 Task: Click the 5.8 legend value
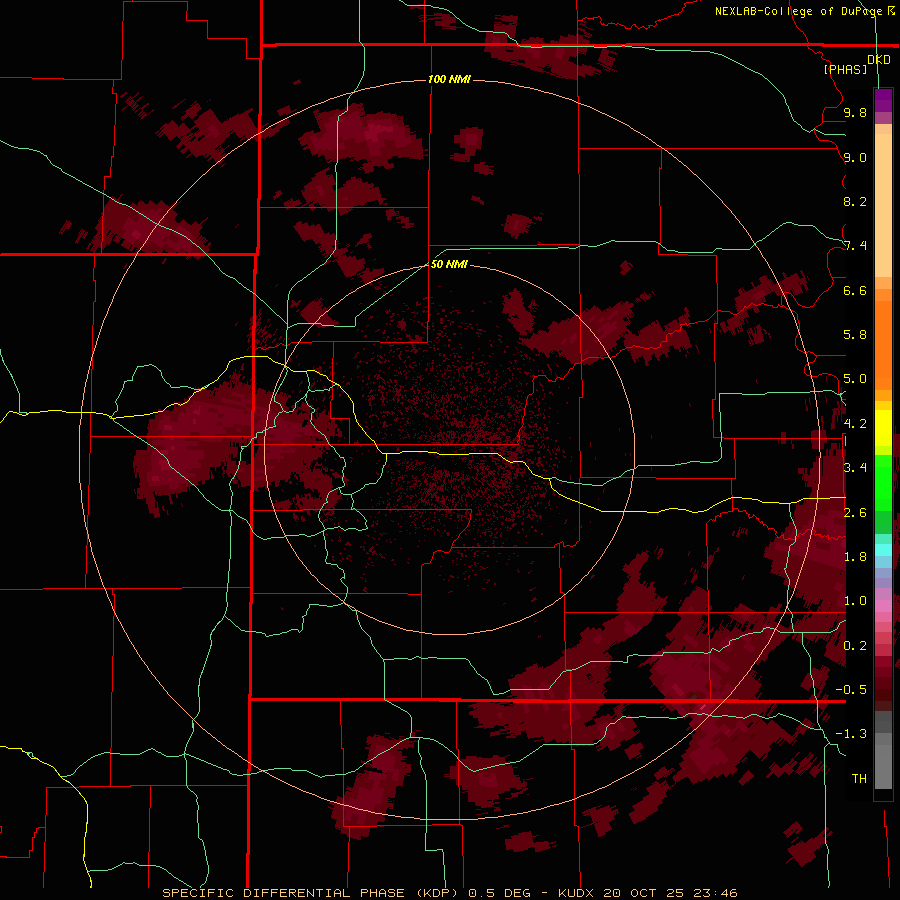tap(855, 335)
